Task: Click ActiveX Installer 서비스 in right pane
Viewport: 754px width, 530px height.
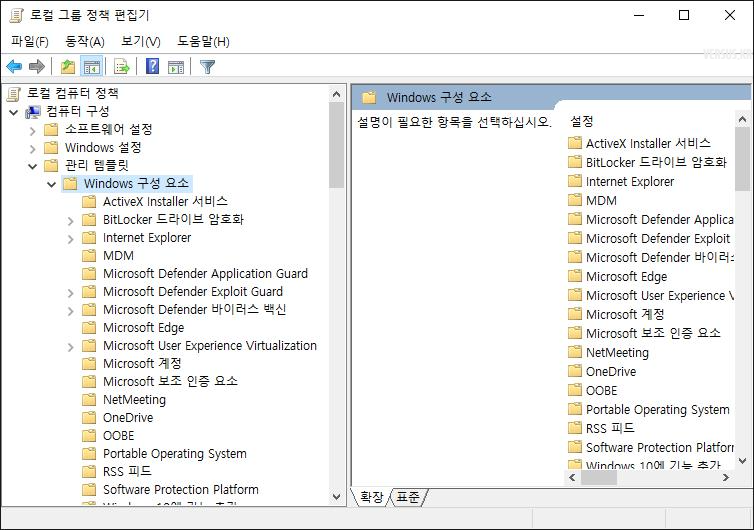Action: pos(648,143)
